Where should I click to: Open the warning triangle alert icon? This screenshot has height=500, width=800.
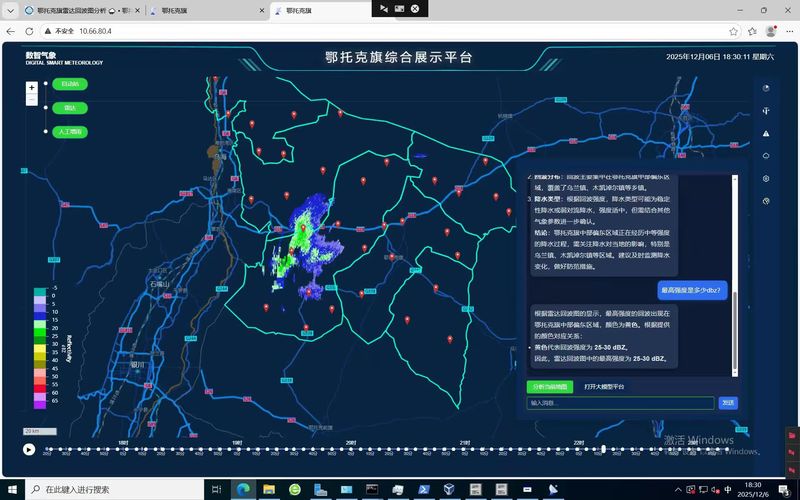(x=766, y=133)
